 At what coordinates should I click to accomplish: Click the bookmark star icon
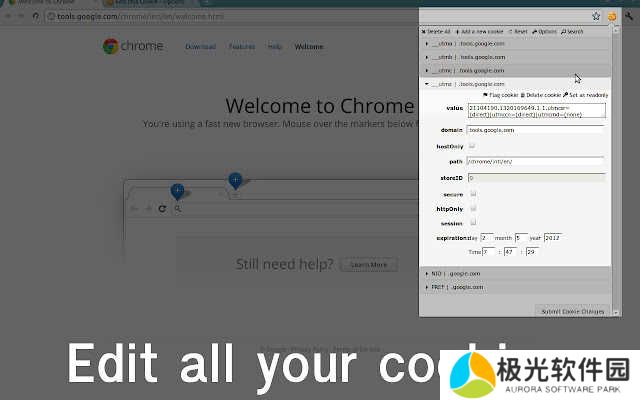596,16
